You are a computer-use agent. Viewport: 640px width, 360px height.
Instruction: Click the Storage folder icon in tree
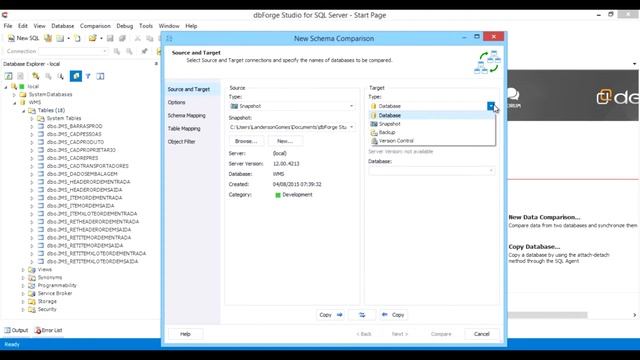32,301
